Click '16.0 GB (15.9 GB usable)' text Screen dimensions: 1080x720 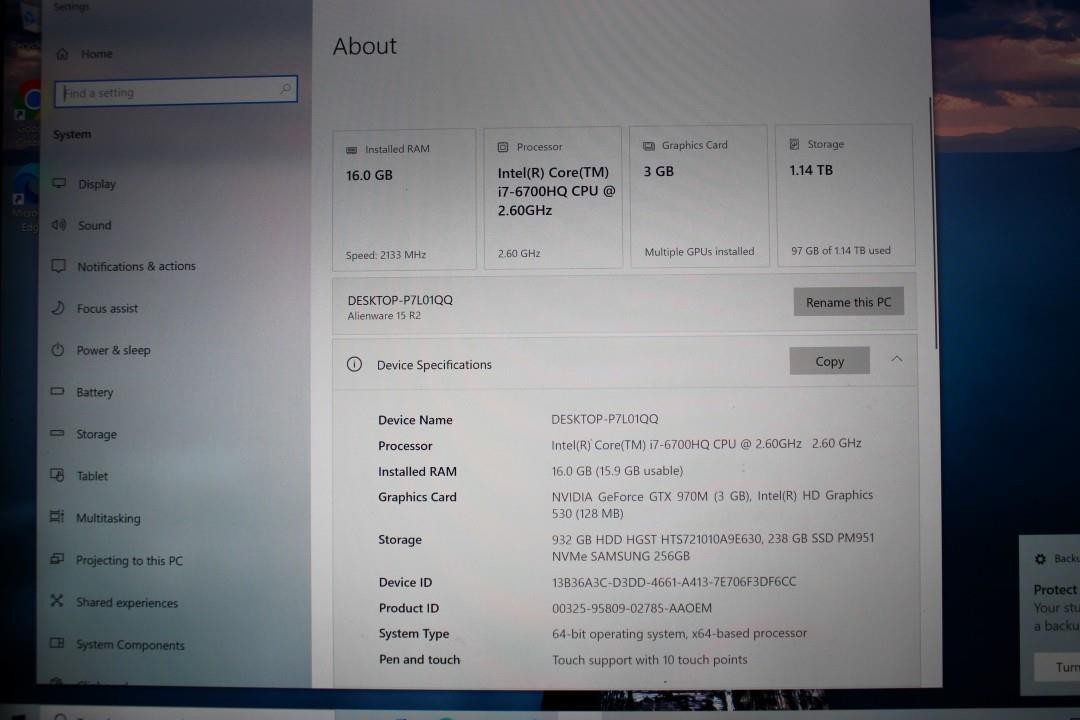tap(617, 471)
